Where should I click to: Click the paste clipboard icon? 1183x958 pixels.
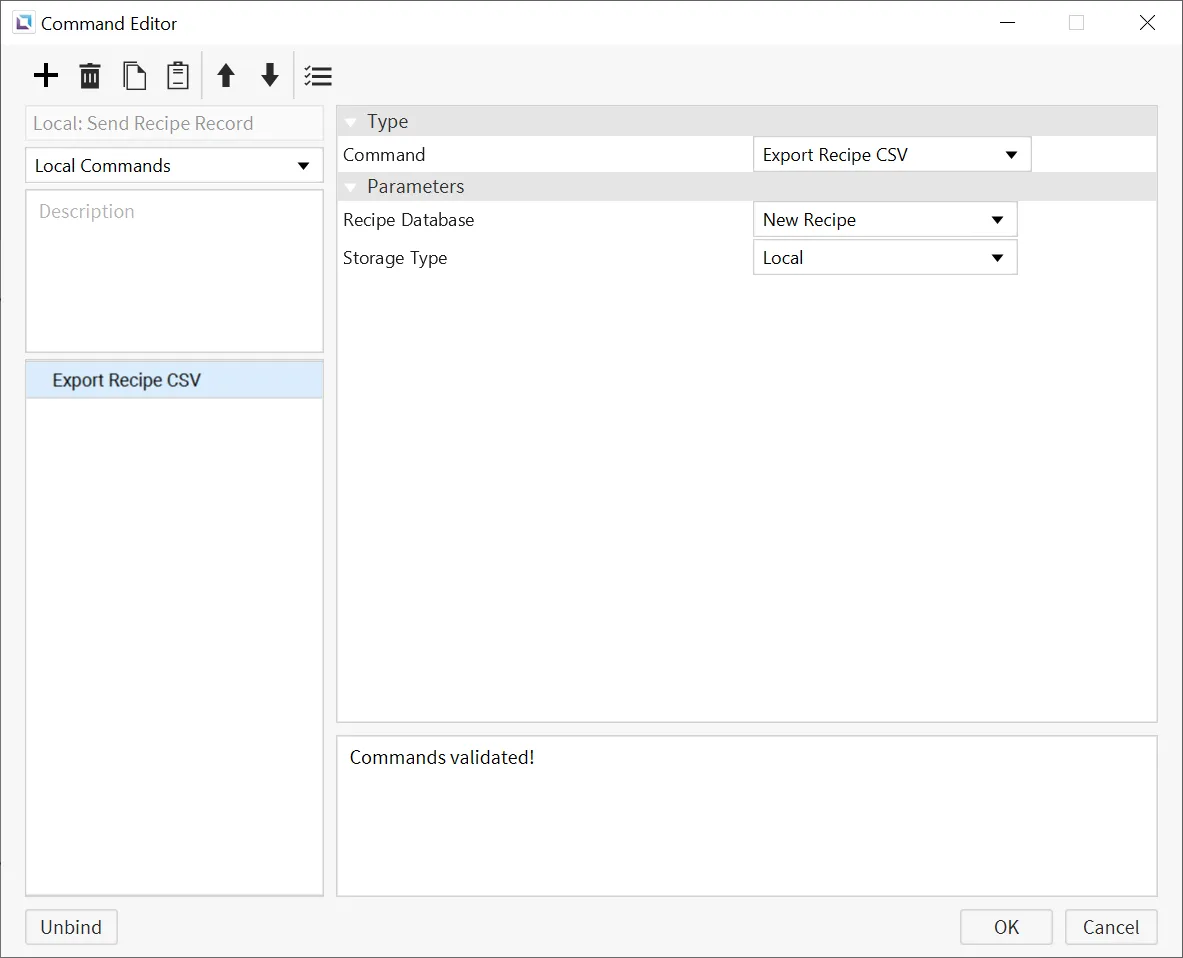pyautogui.click(x=178, y=76)
